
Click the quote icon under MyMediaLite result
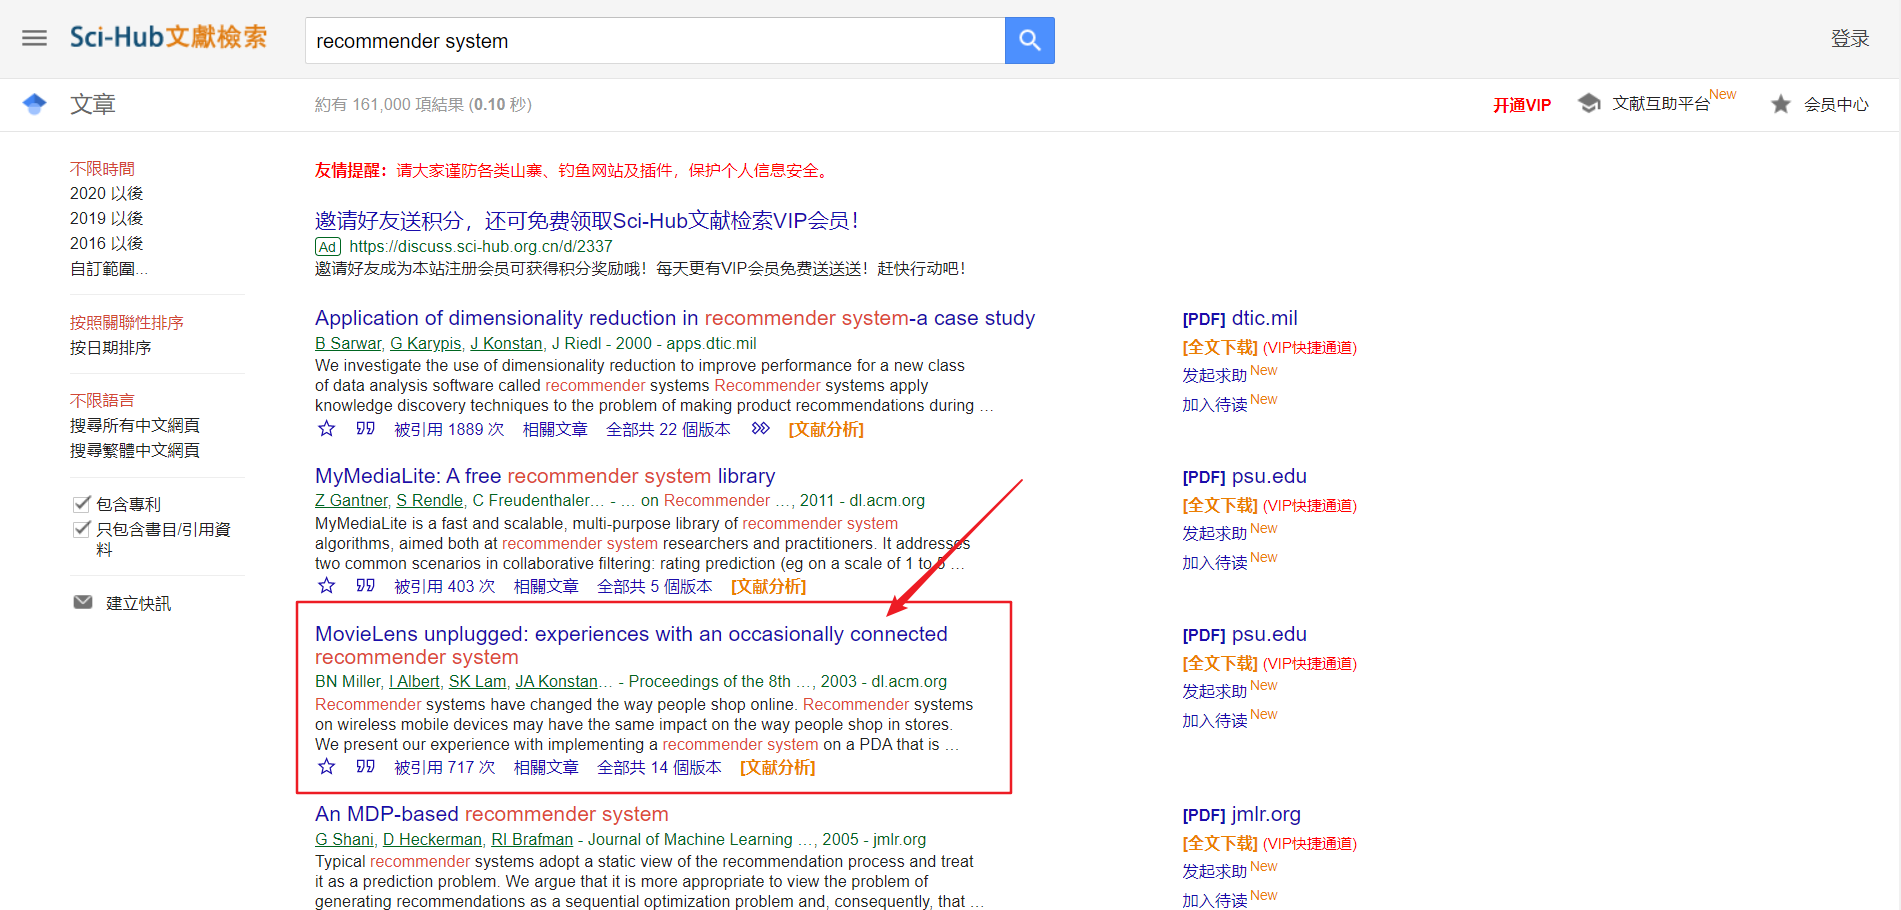click(x=365, y=586)
